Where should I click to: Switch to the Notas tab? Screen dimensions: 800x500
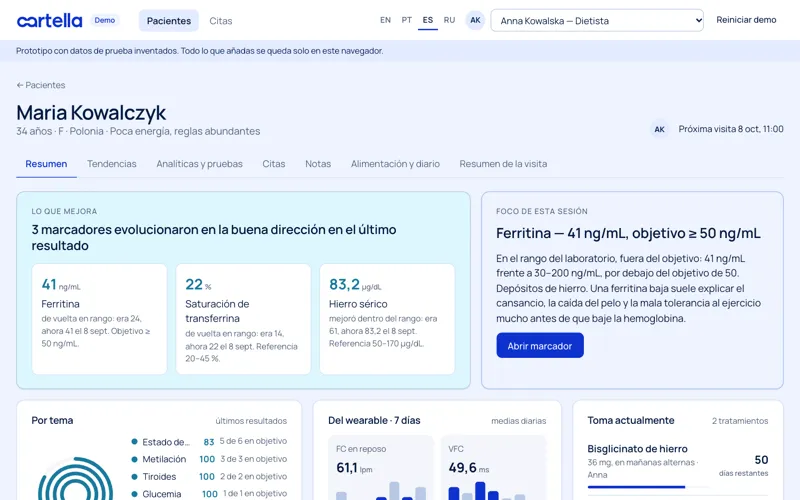pyautogui.click(x=318, y=164)
